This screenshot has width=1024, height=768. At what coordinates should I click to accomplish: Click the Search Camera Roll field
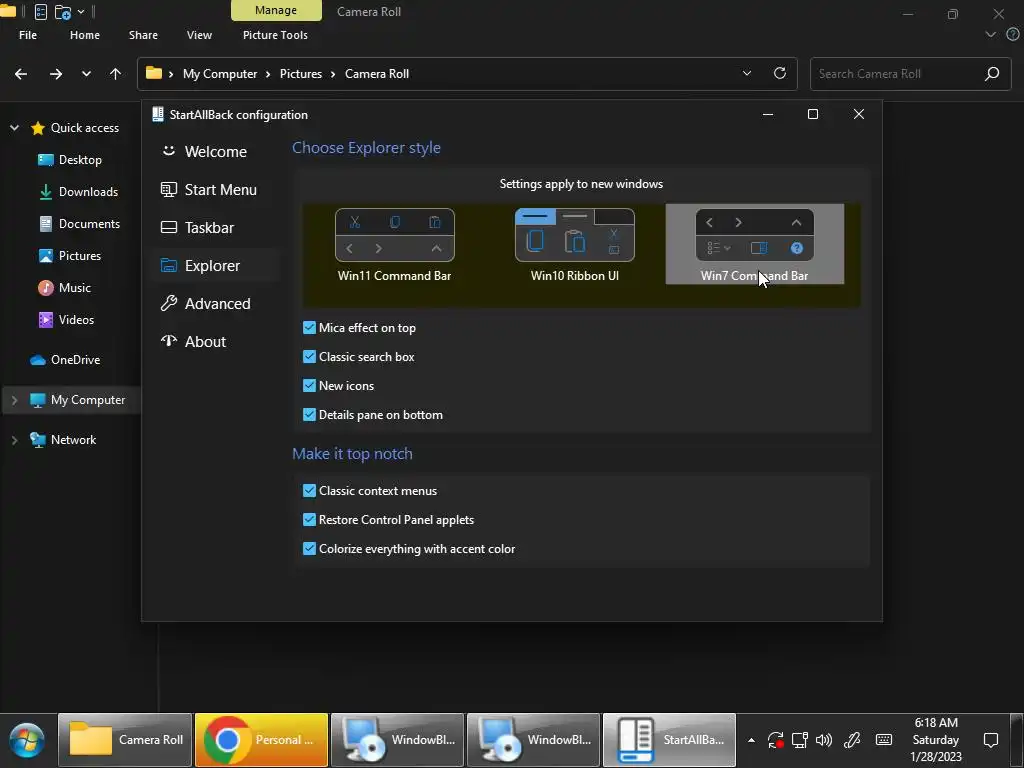click(x=910, y=74)
